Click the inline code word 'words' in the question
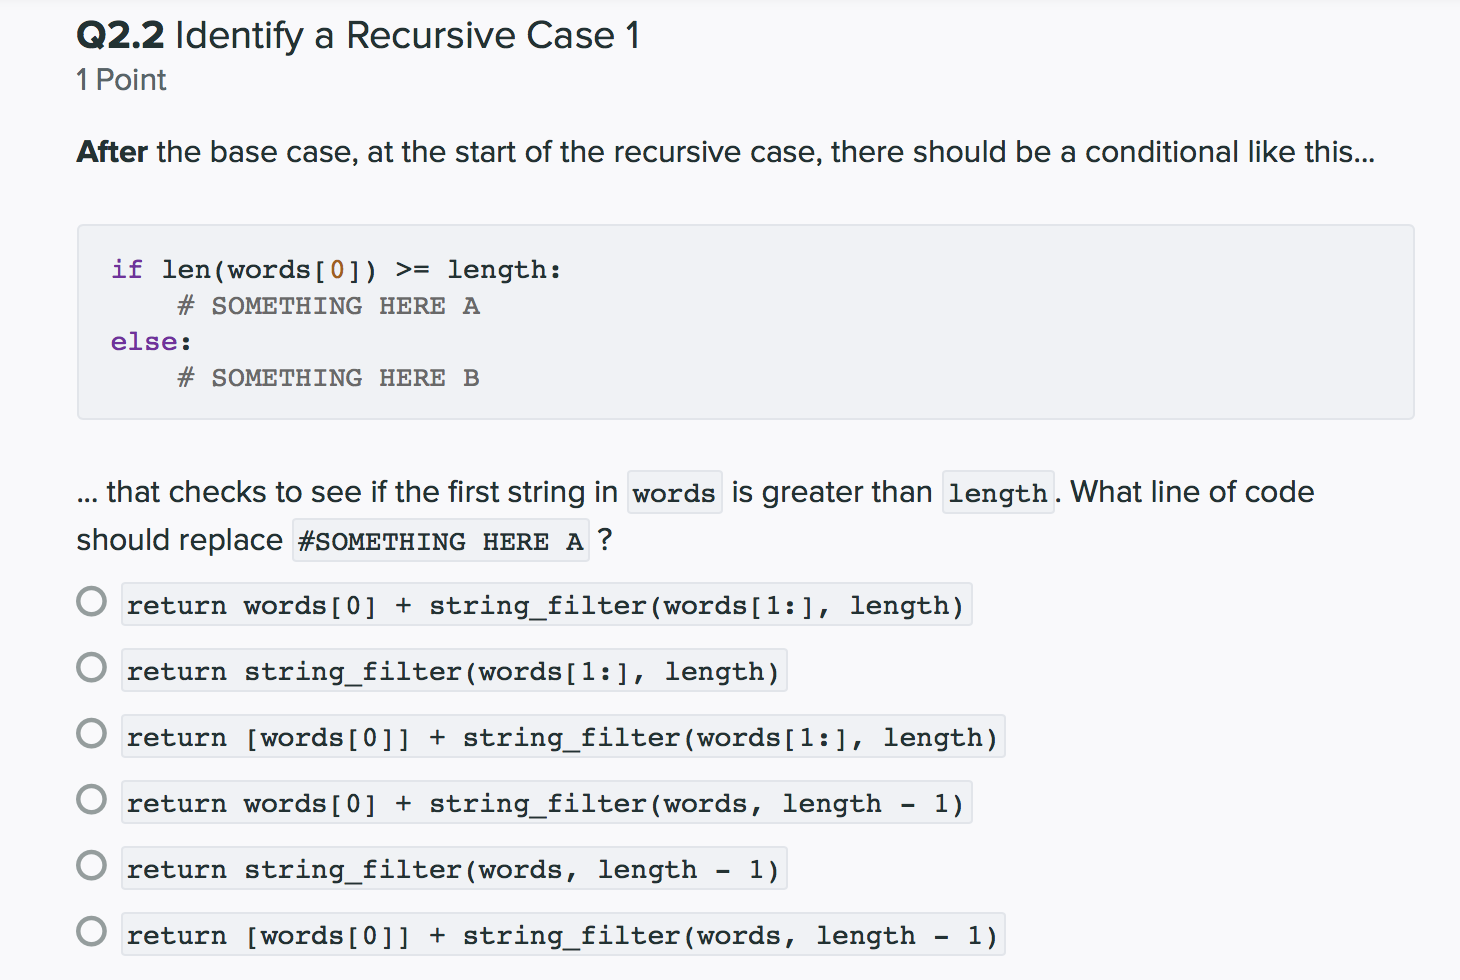 (x=674, y=493)
